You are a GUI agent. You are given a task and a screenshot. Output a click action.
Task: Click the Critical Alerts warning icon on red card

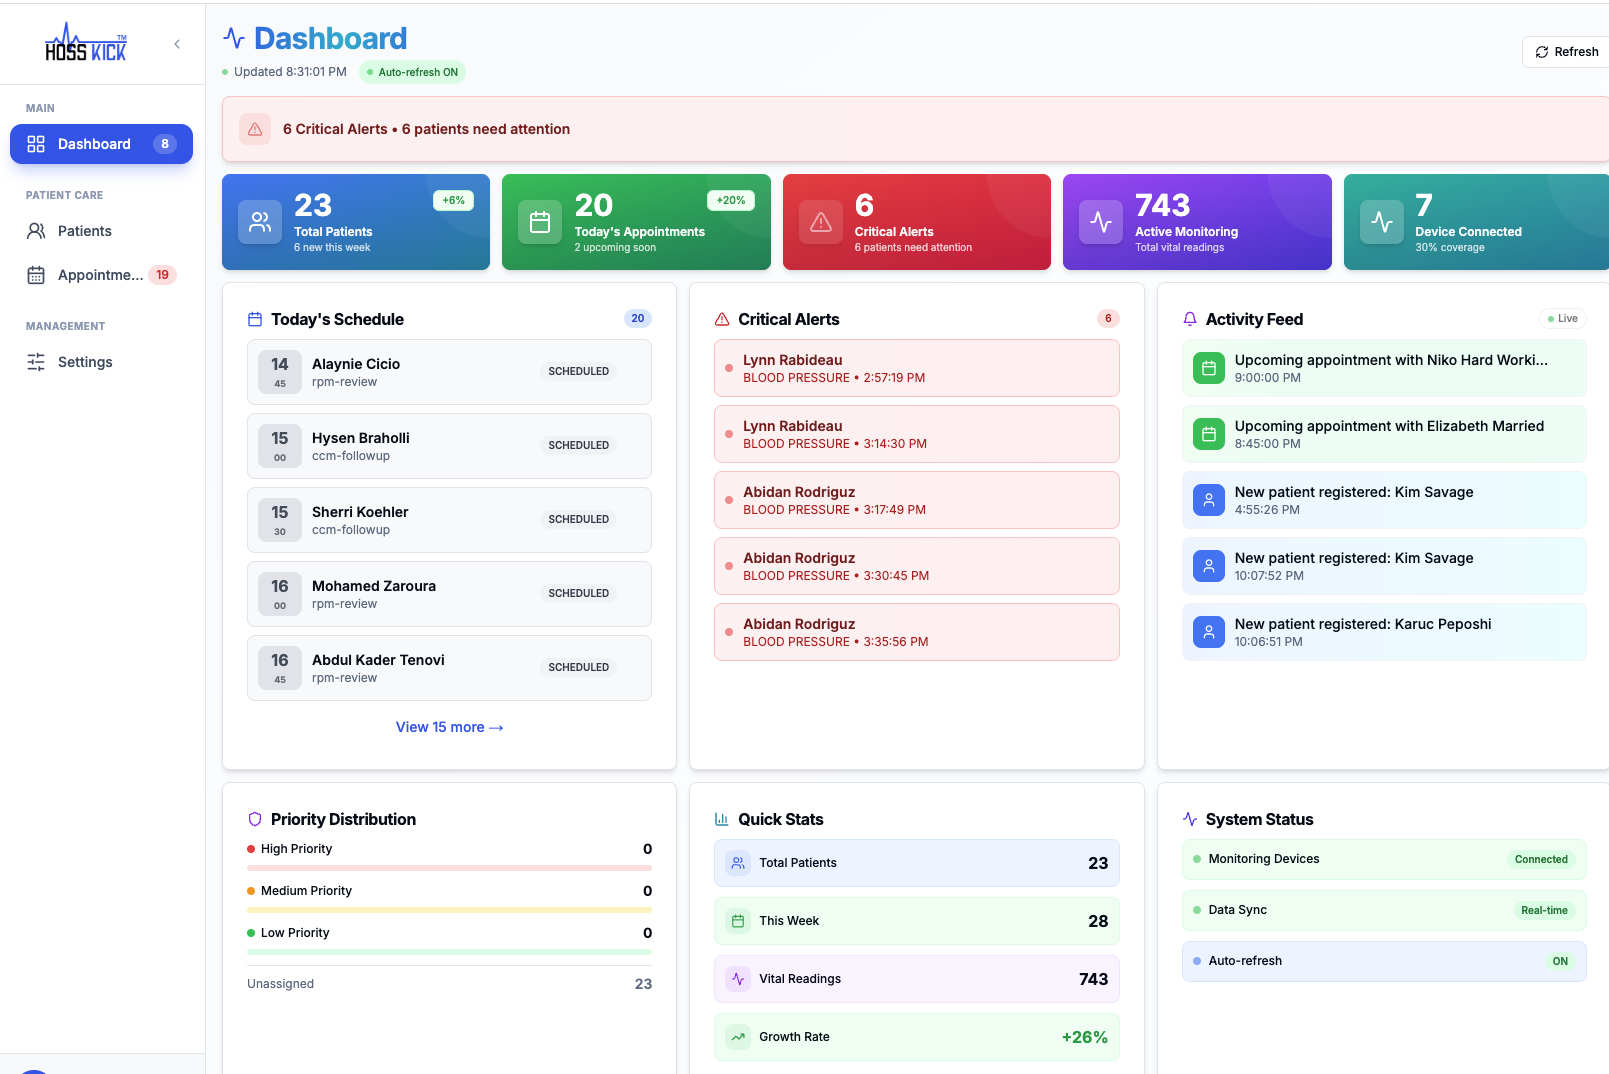pos(820,222)
